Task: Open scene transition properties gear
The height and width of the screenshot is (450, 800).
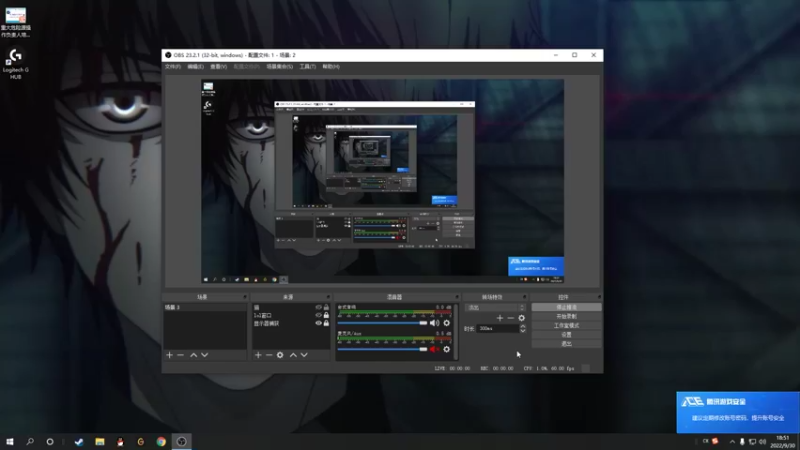Action: tap(521, 318)
